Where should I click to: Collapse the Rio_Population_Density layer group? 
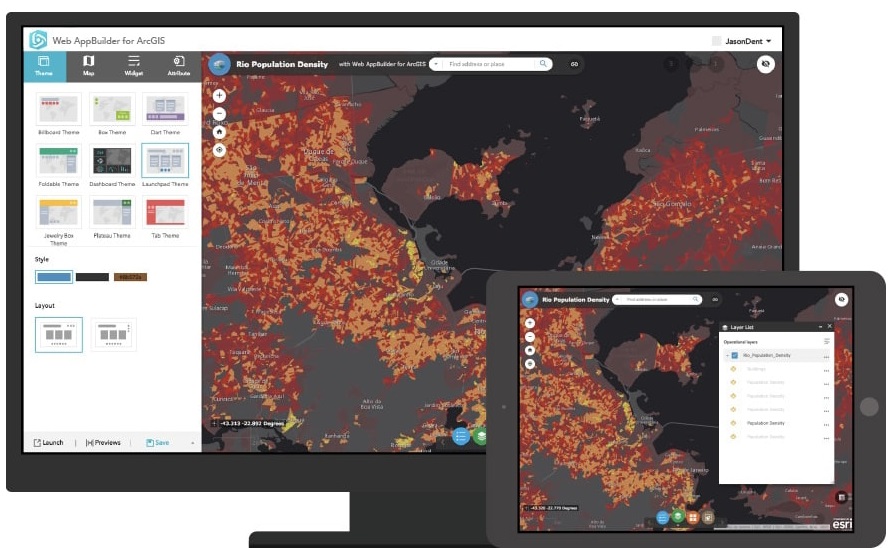point(727,355)
